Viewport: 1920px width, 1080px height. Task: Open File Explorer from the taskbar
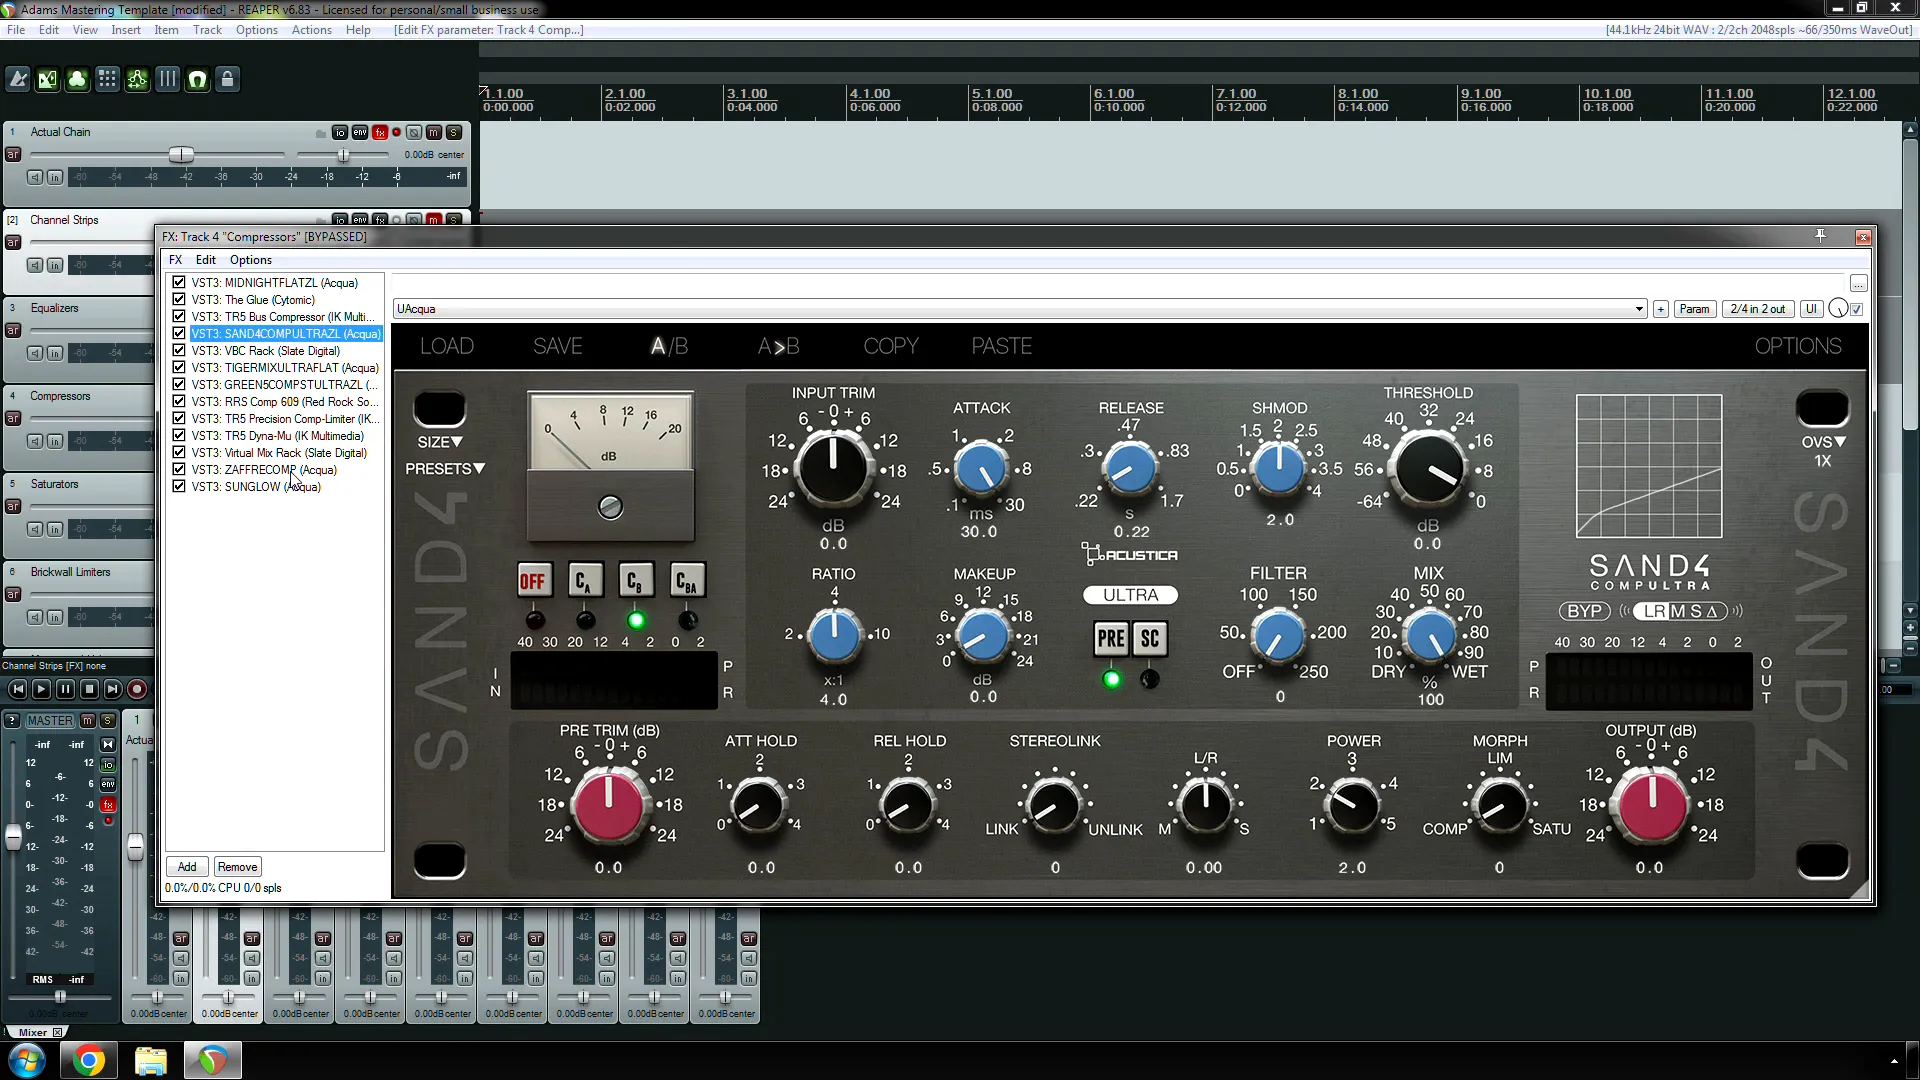click(151, 1060)
